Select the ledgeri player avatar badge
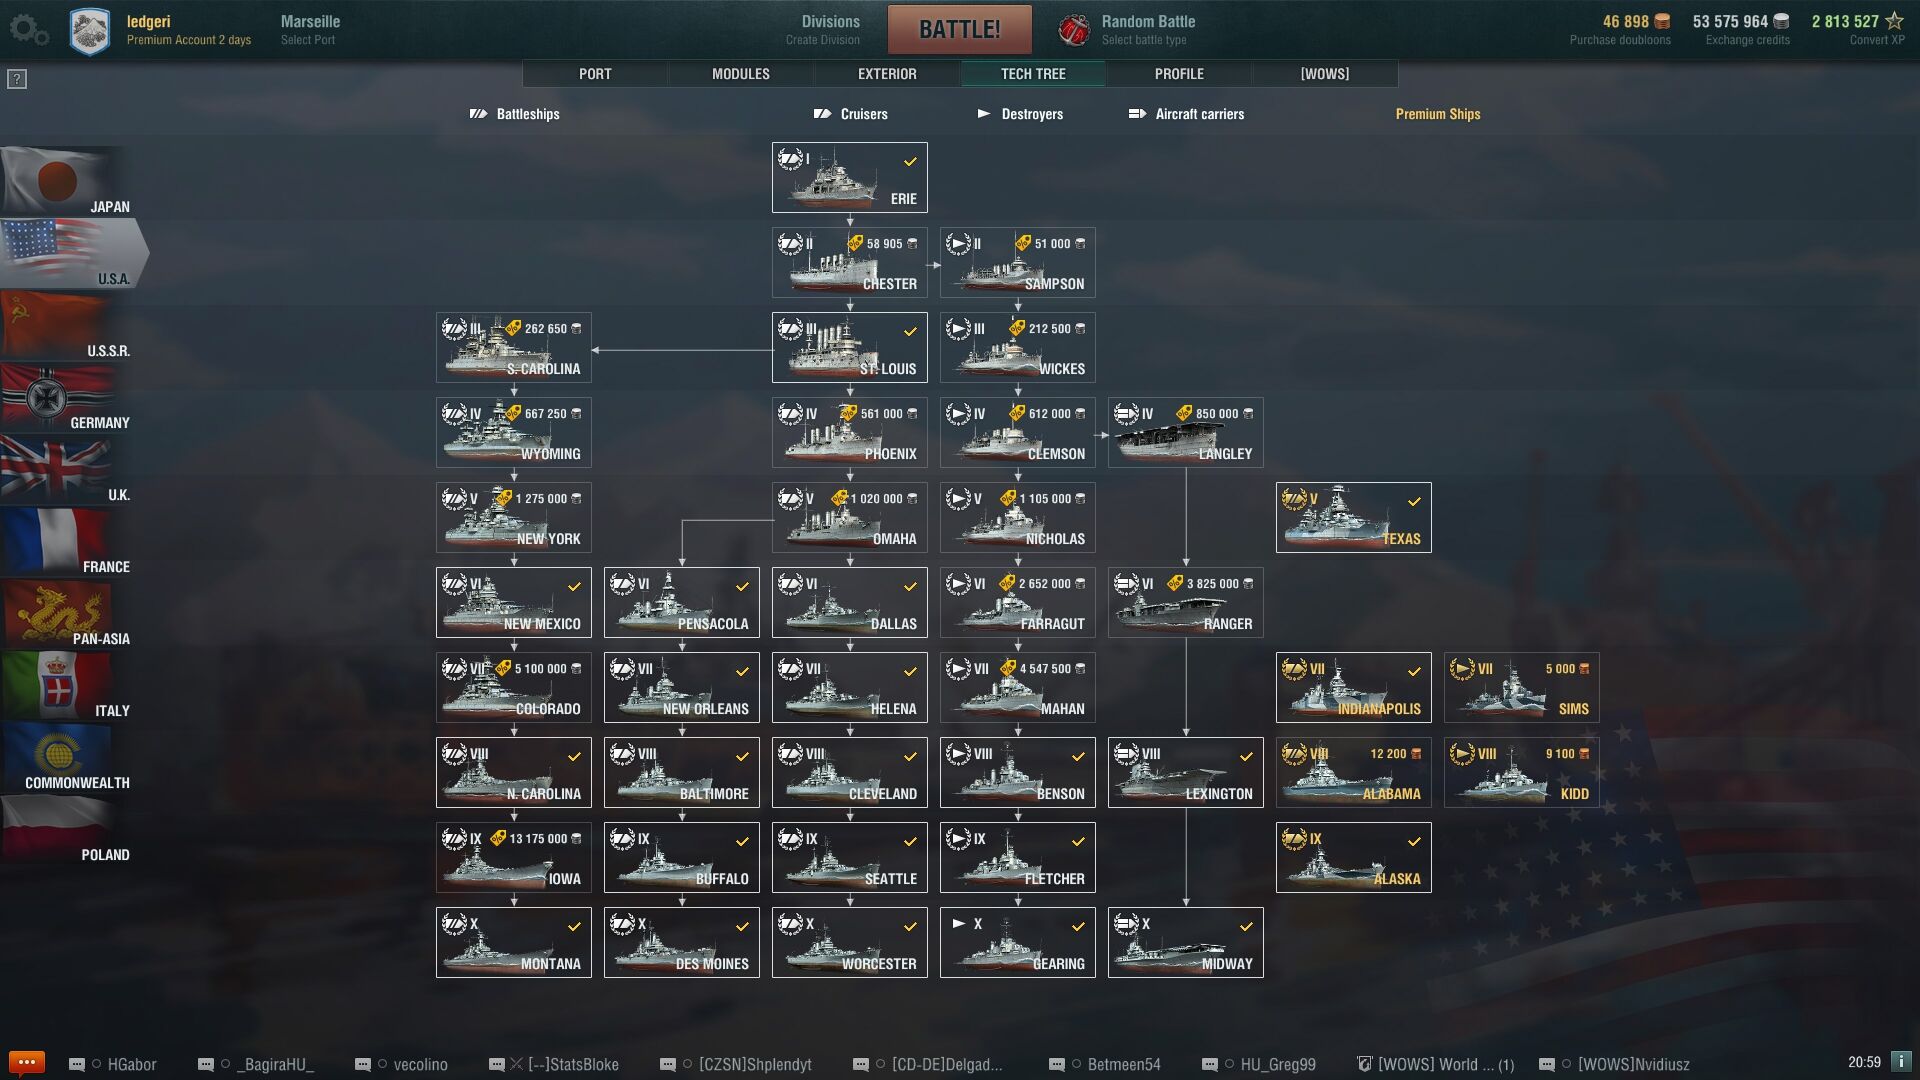 [x=90, y=31]
